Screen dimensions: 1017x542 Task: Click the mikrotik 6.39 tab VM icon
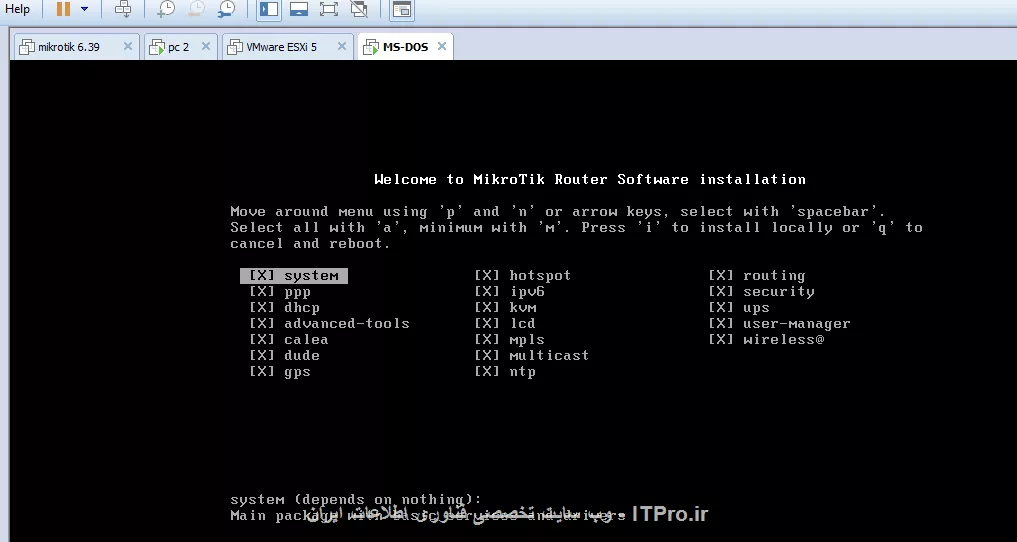click(x=27, y=47)
